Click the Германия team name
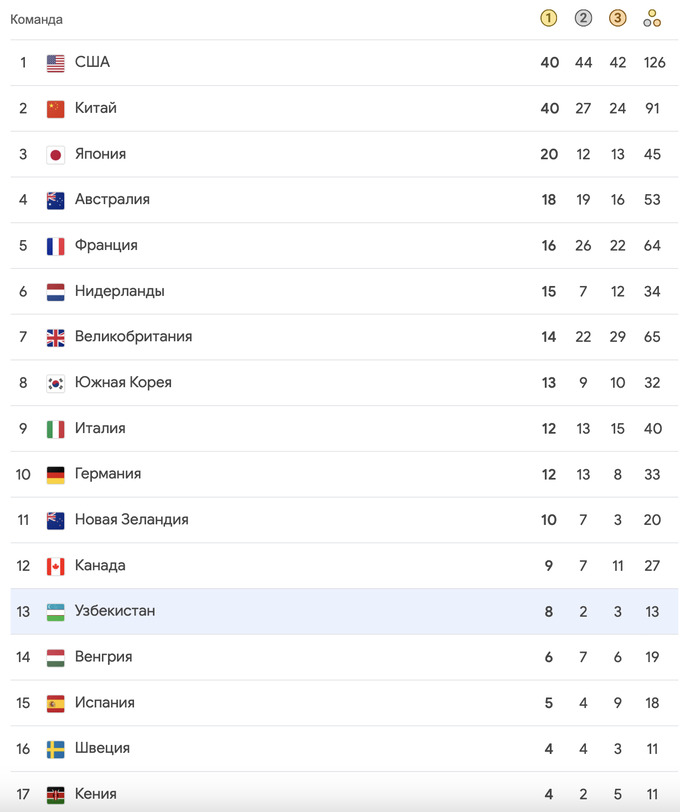Screen dimensions: 680x812 108,474
